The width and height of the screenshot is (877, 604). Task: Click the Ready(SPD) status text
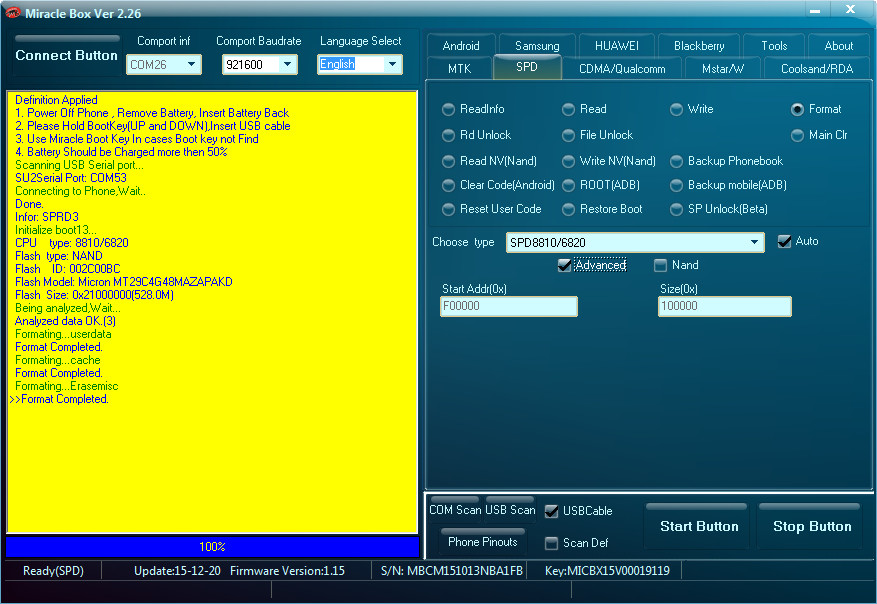pyautogui.click(x=53, y=571)
